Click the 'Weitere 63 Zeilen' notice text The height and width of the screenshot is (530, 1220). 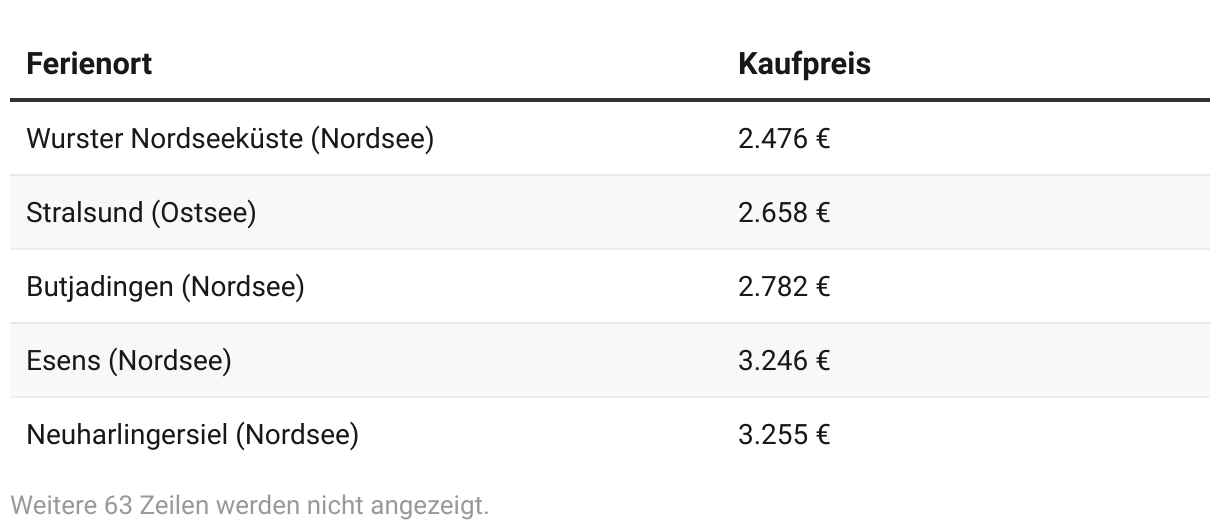(250, 505)
